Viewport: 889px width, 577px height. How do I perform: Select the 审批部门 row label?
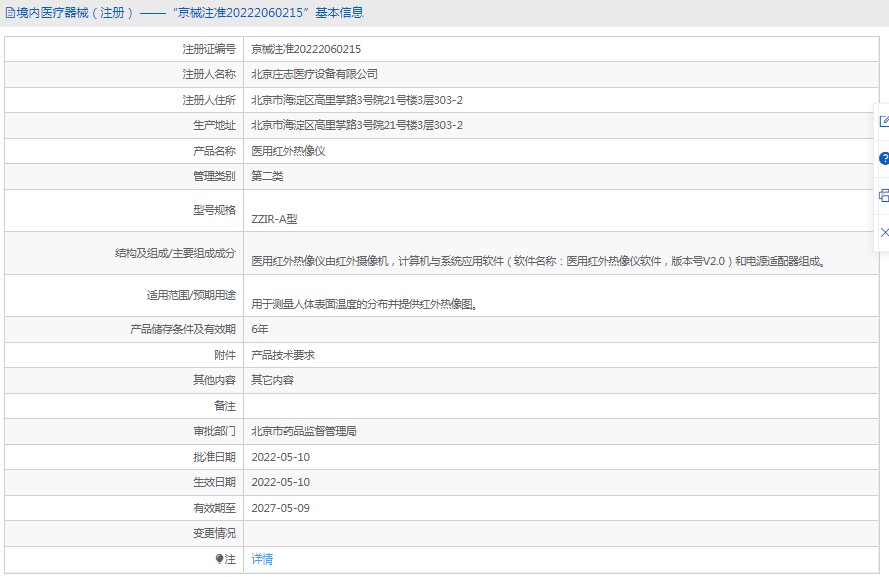(214, 431)
